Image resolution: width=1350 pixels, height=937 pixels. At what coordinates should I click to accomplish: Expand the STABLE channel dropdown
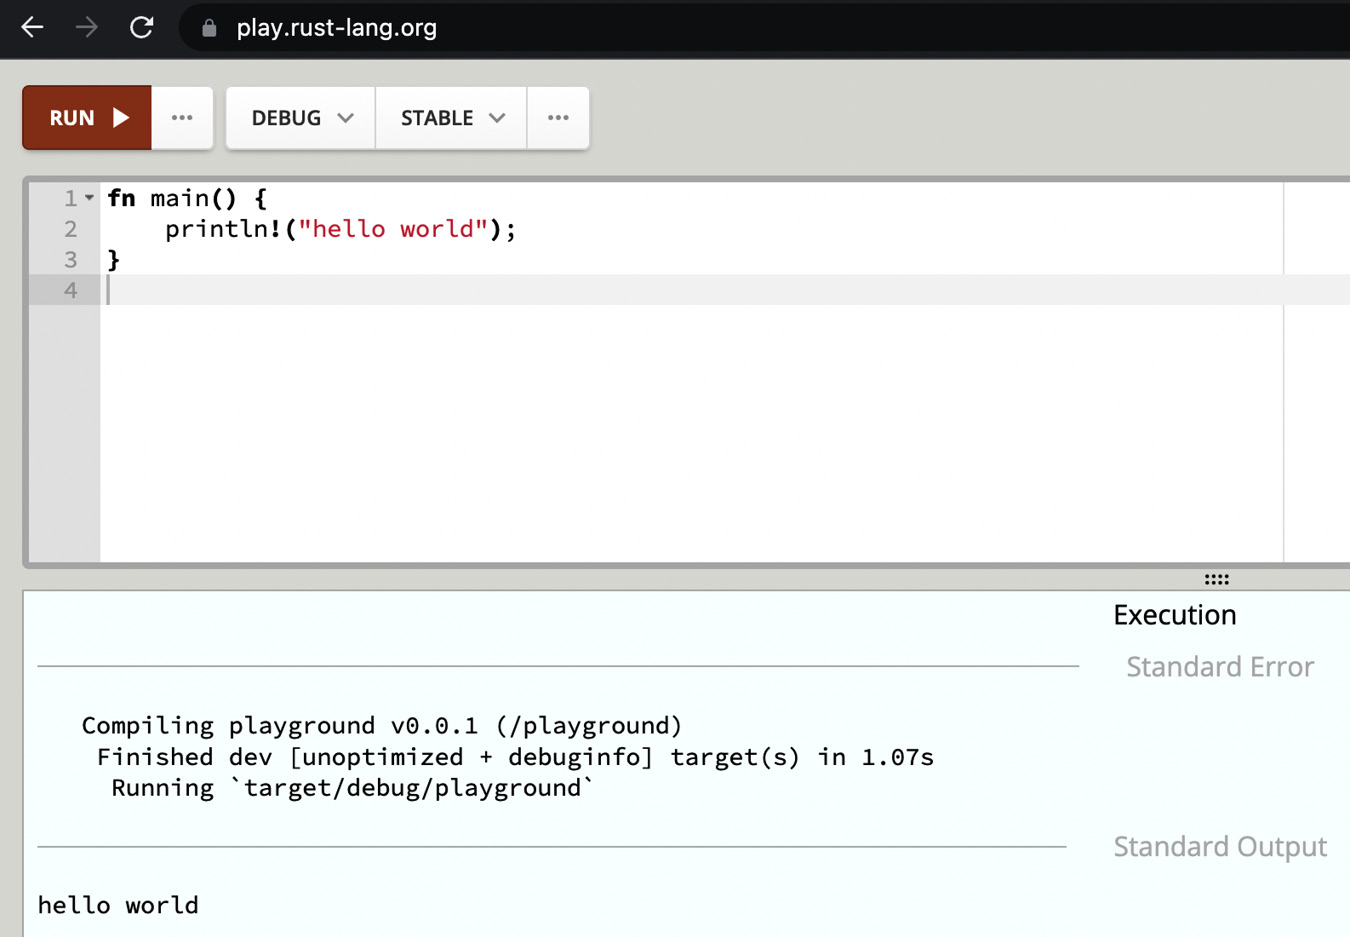451,118
